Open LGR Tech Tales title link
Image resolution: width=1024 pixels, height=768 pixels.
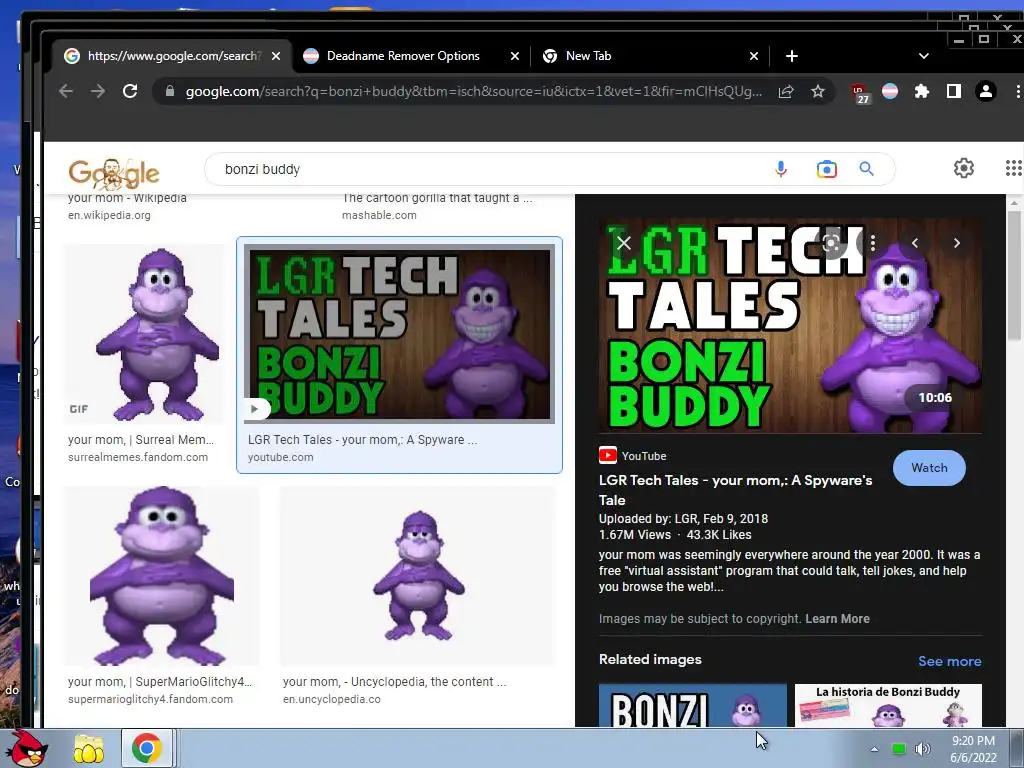(735, 490)
